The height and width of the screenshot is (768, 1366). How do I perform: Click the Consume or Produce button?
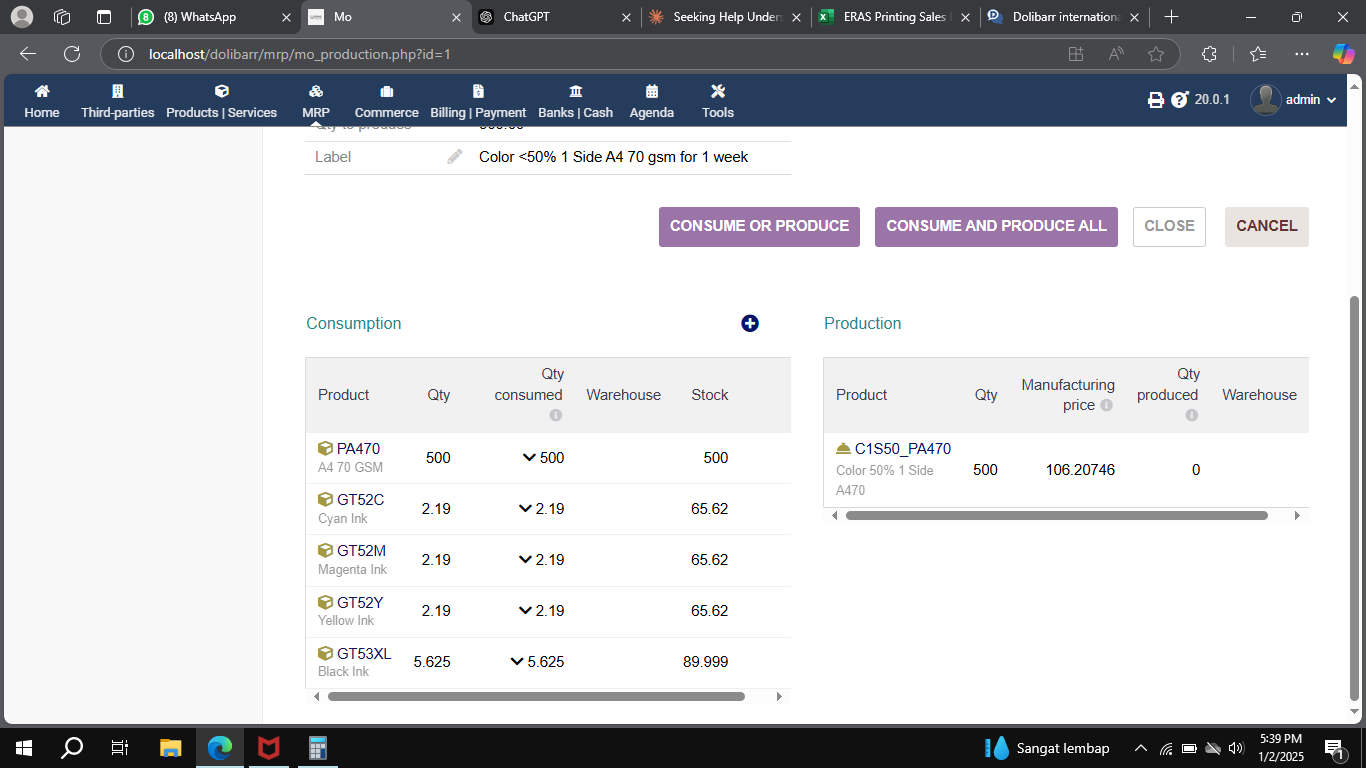(759, 227)
